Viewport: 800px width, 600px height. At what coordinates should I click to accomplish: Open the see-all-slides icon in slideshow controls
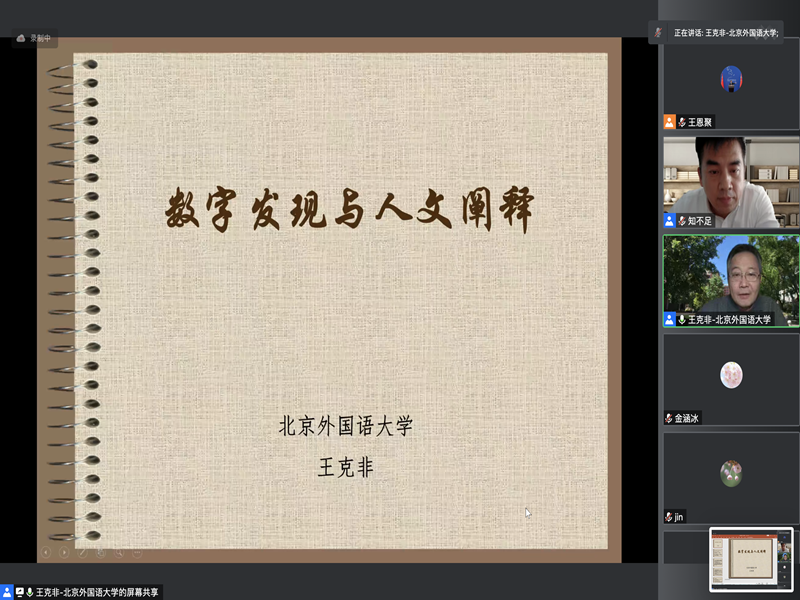[x=100, y=551]
